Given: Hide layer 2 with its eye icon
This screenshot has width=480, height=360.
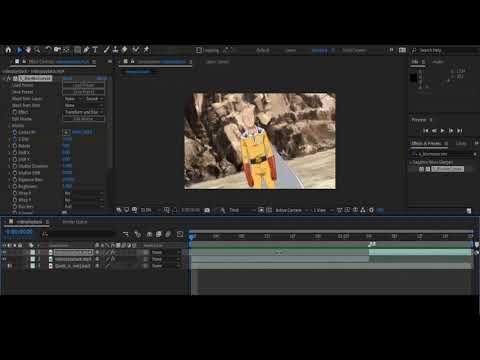Looking at the screenshot, I should coord(5,259).
